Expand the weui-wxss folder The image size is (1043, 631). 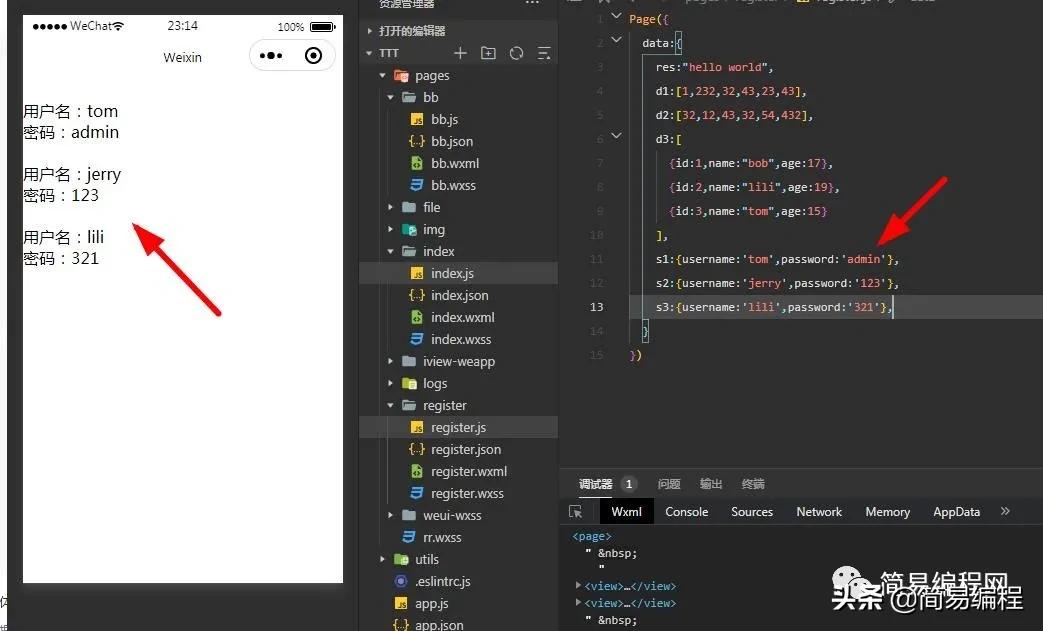390,515
